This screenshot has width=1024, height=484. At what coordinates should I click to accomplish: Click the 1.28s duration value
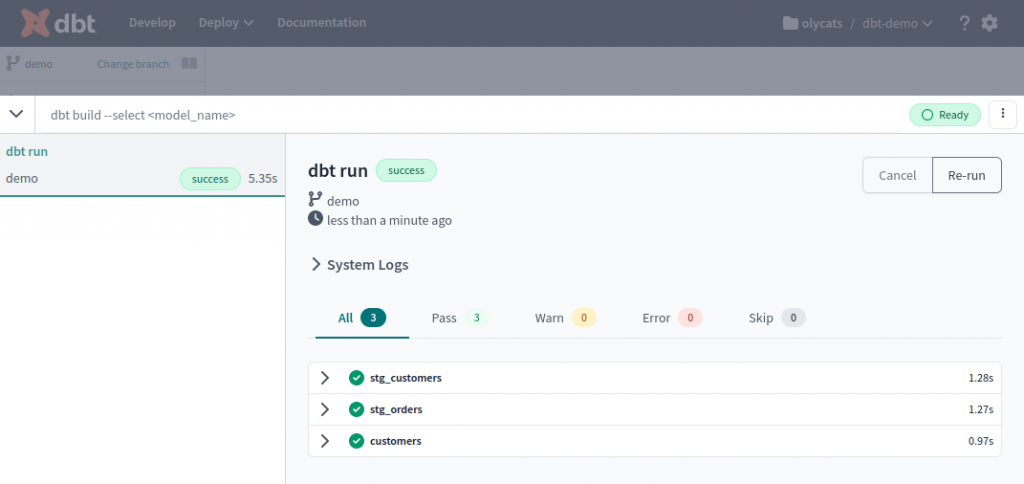[980, 378]
